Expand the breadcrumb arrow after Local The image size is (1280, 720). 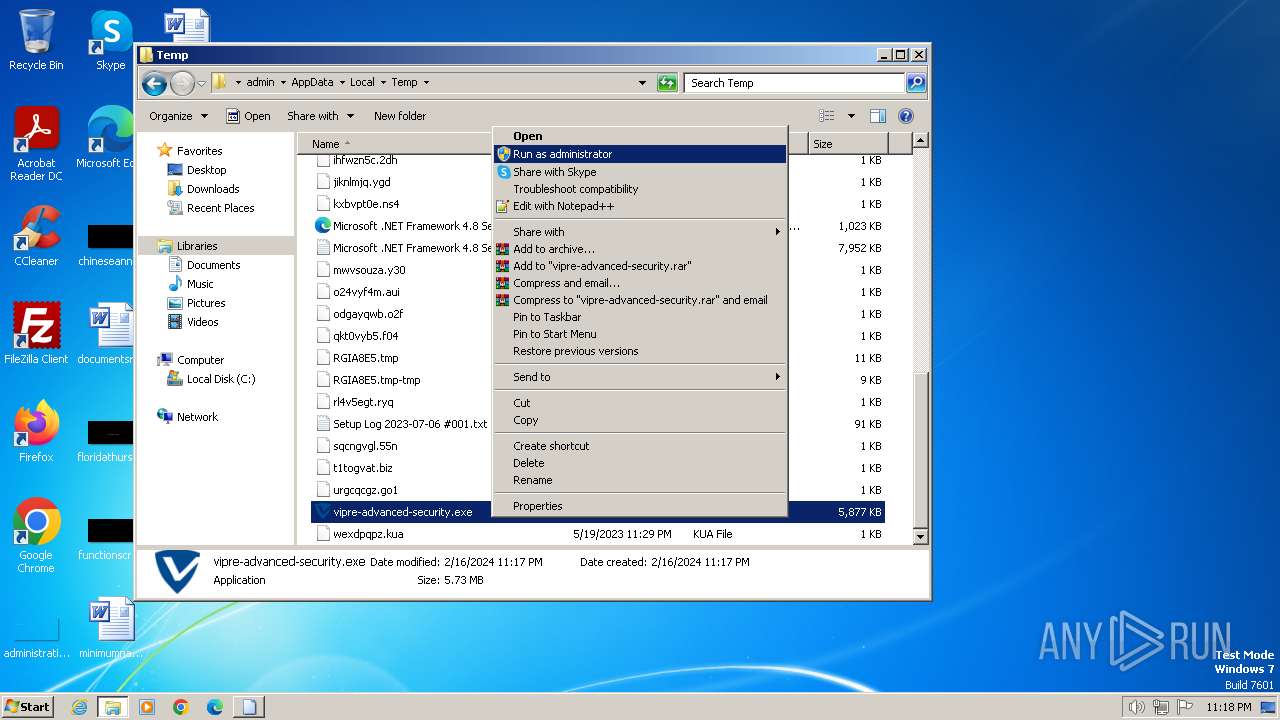pyautogui.click(x=382, y=83)
